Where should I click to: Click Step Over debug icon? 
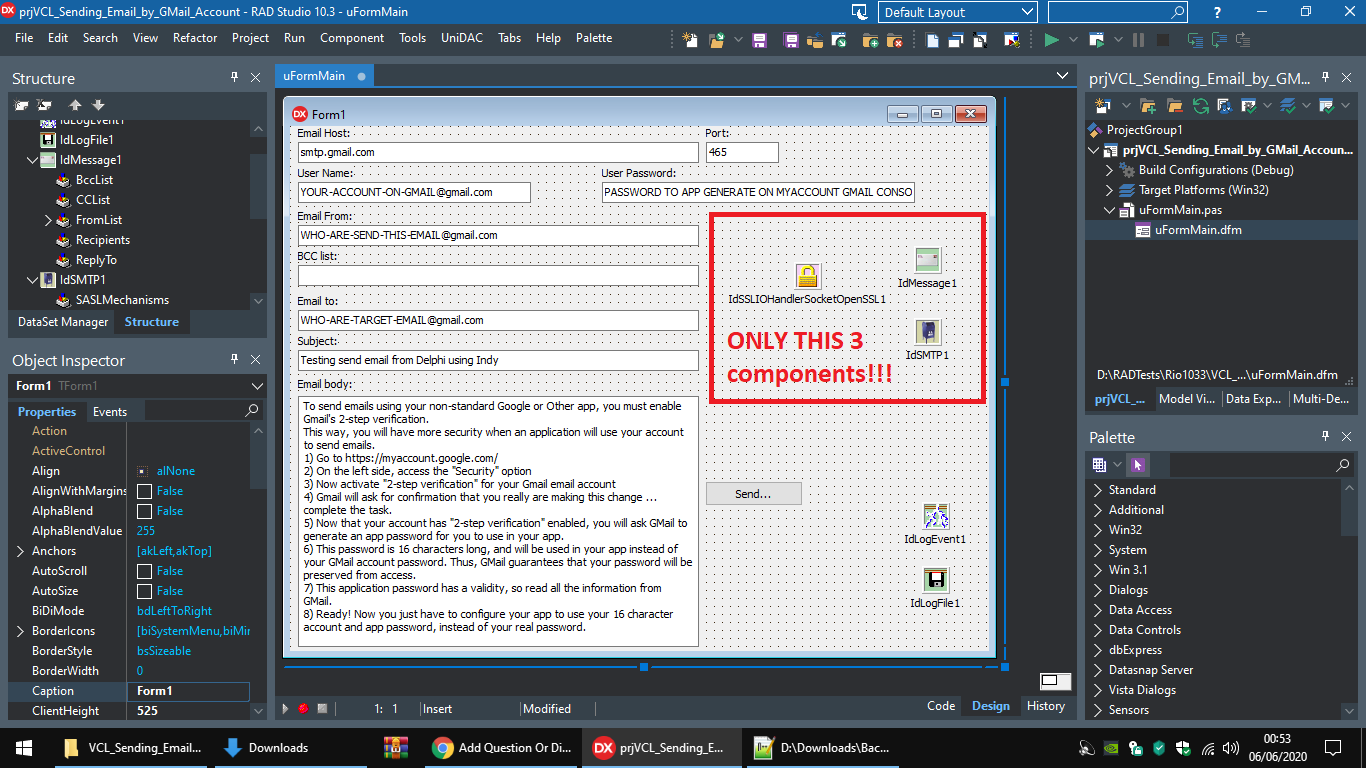pos(1219,40)
